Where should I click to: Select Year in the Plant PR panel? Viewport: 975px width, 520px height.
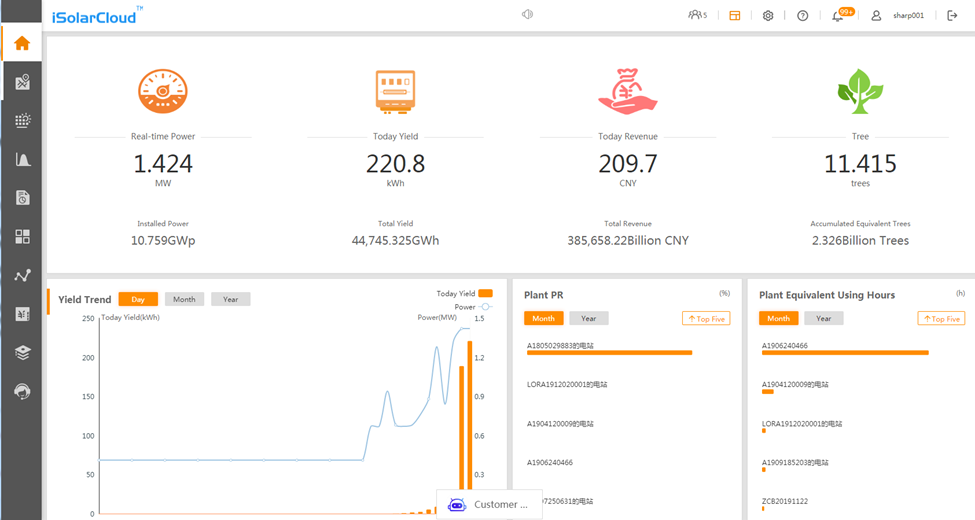coord(588,318)
